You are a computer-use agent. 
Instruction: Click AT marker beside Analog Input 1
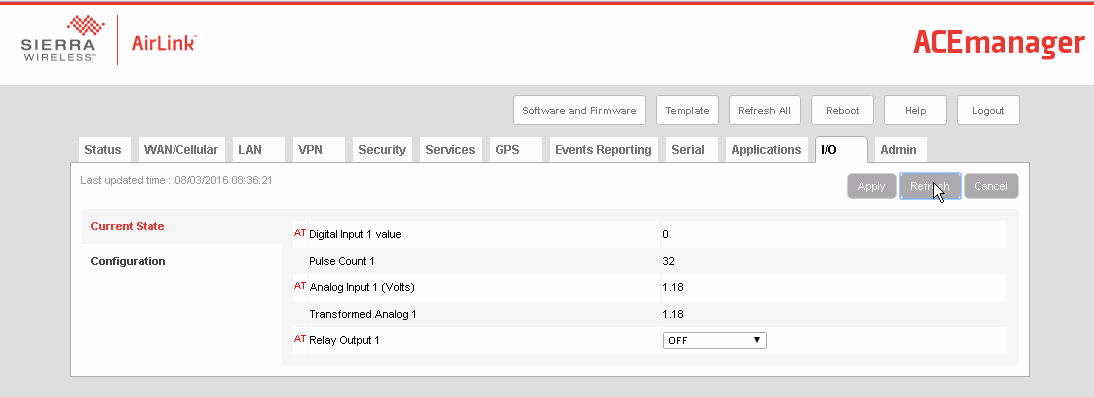(x=300, y=286)
